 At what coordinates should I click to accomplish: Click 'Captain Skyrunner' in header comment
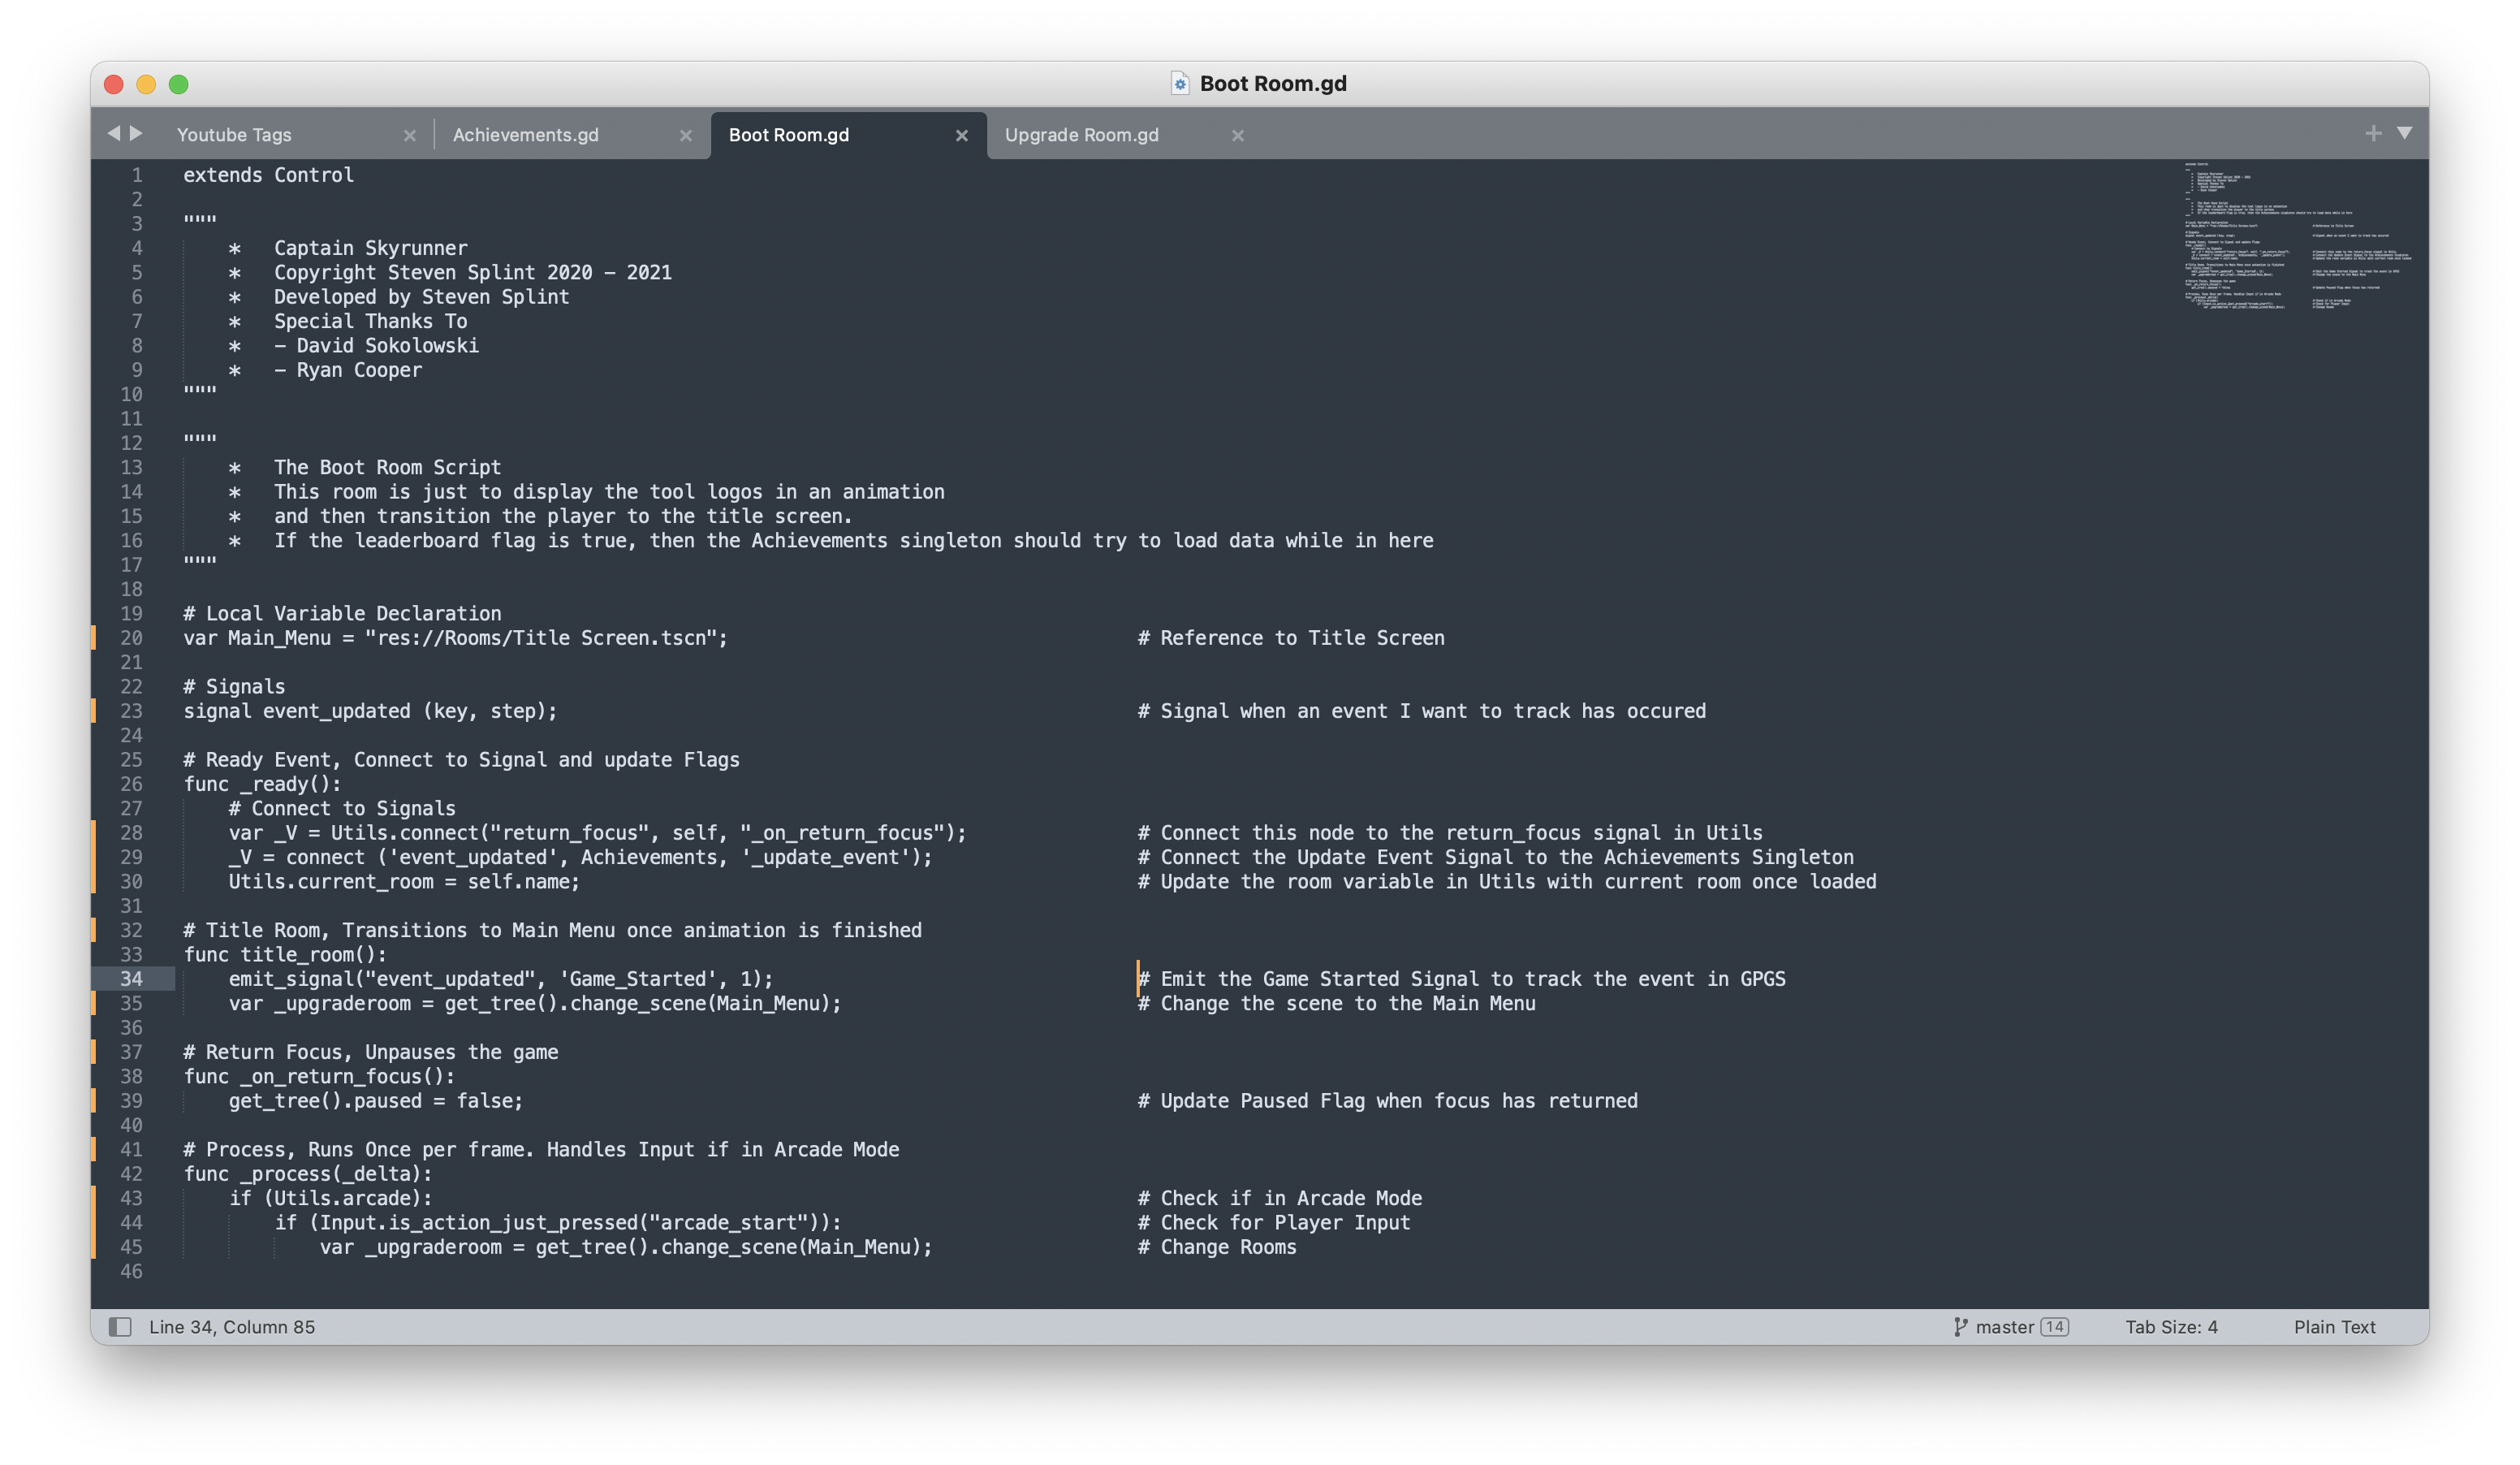point(371,248)
